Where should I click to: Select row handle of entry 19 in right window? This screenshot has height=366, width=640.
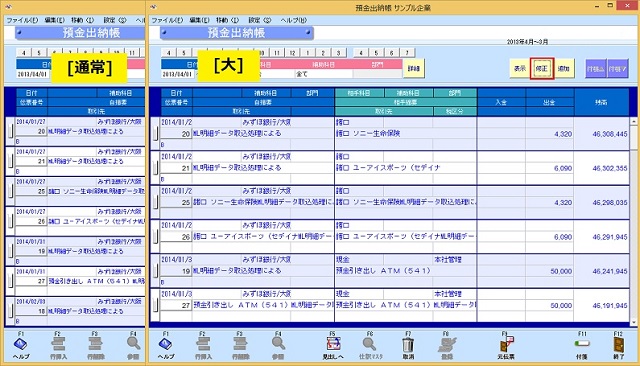[x=155, y=271]
